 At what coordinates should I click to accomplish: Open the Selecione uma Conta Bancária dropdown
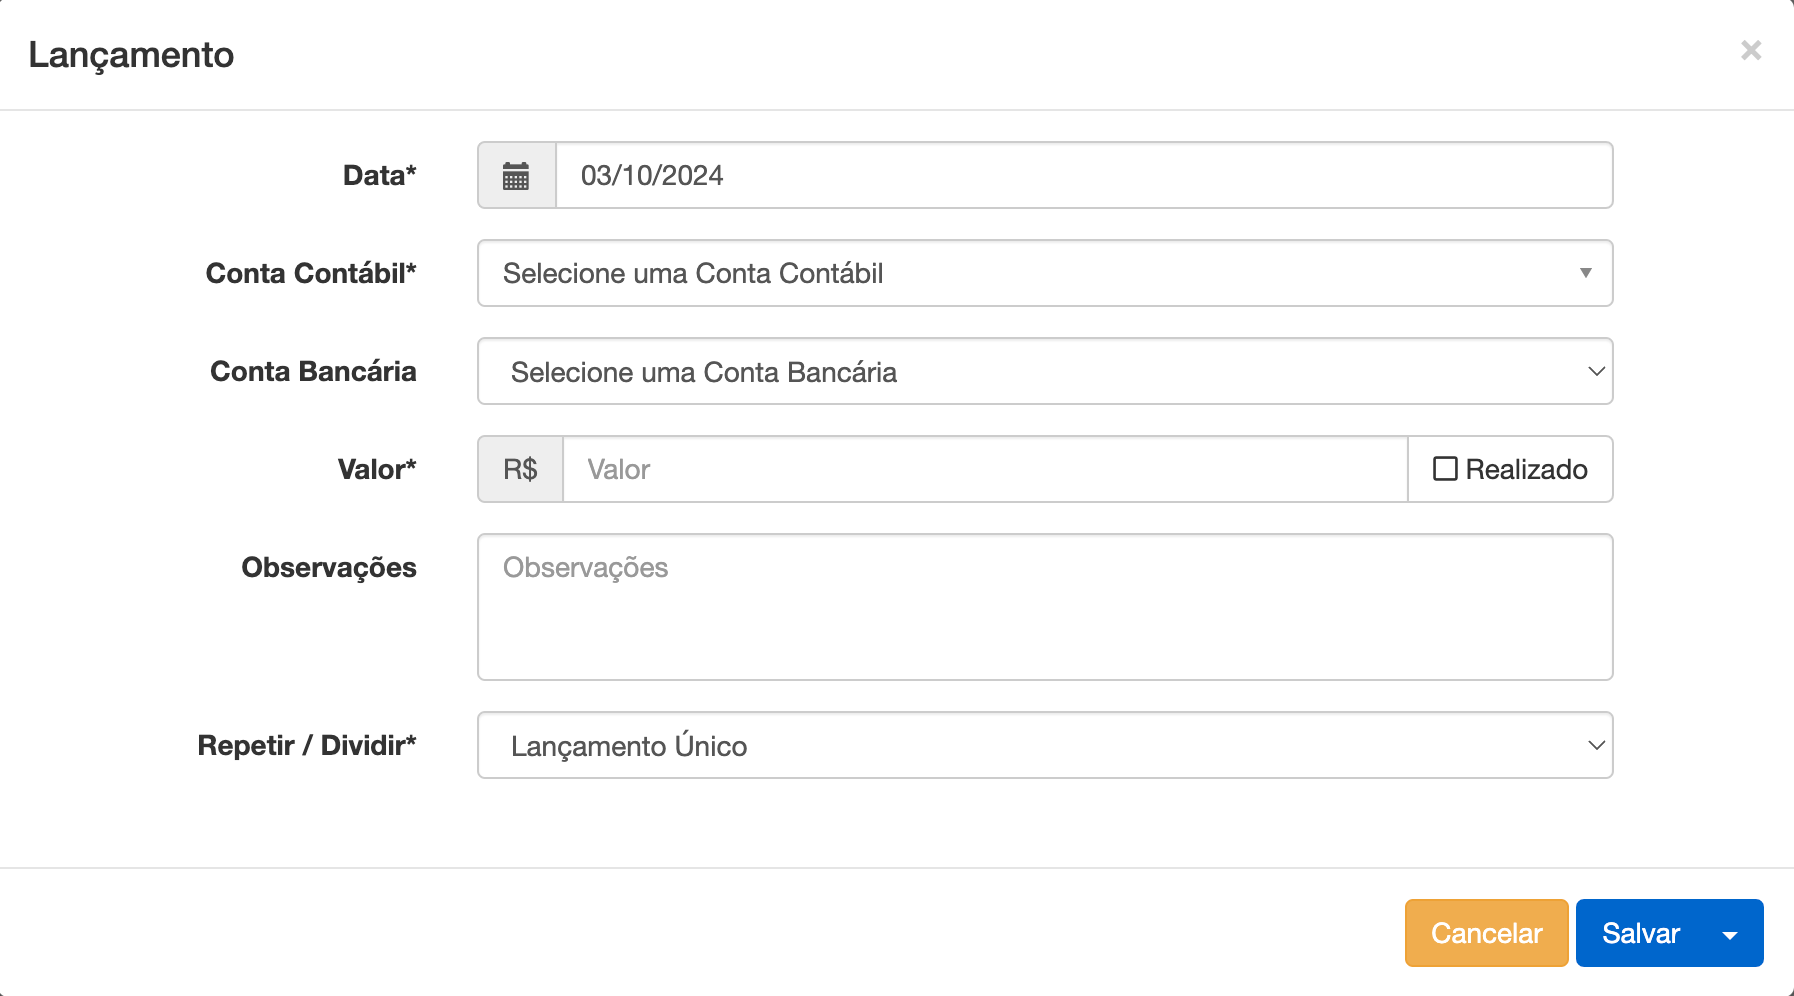pos(1044,371)
